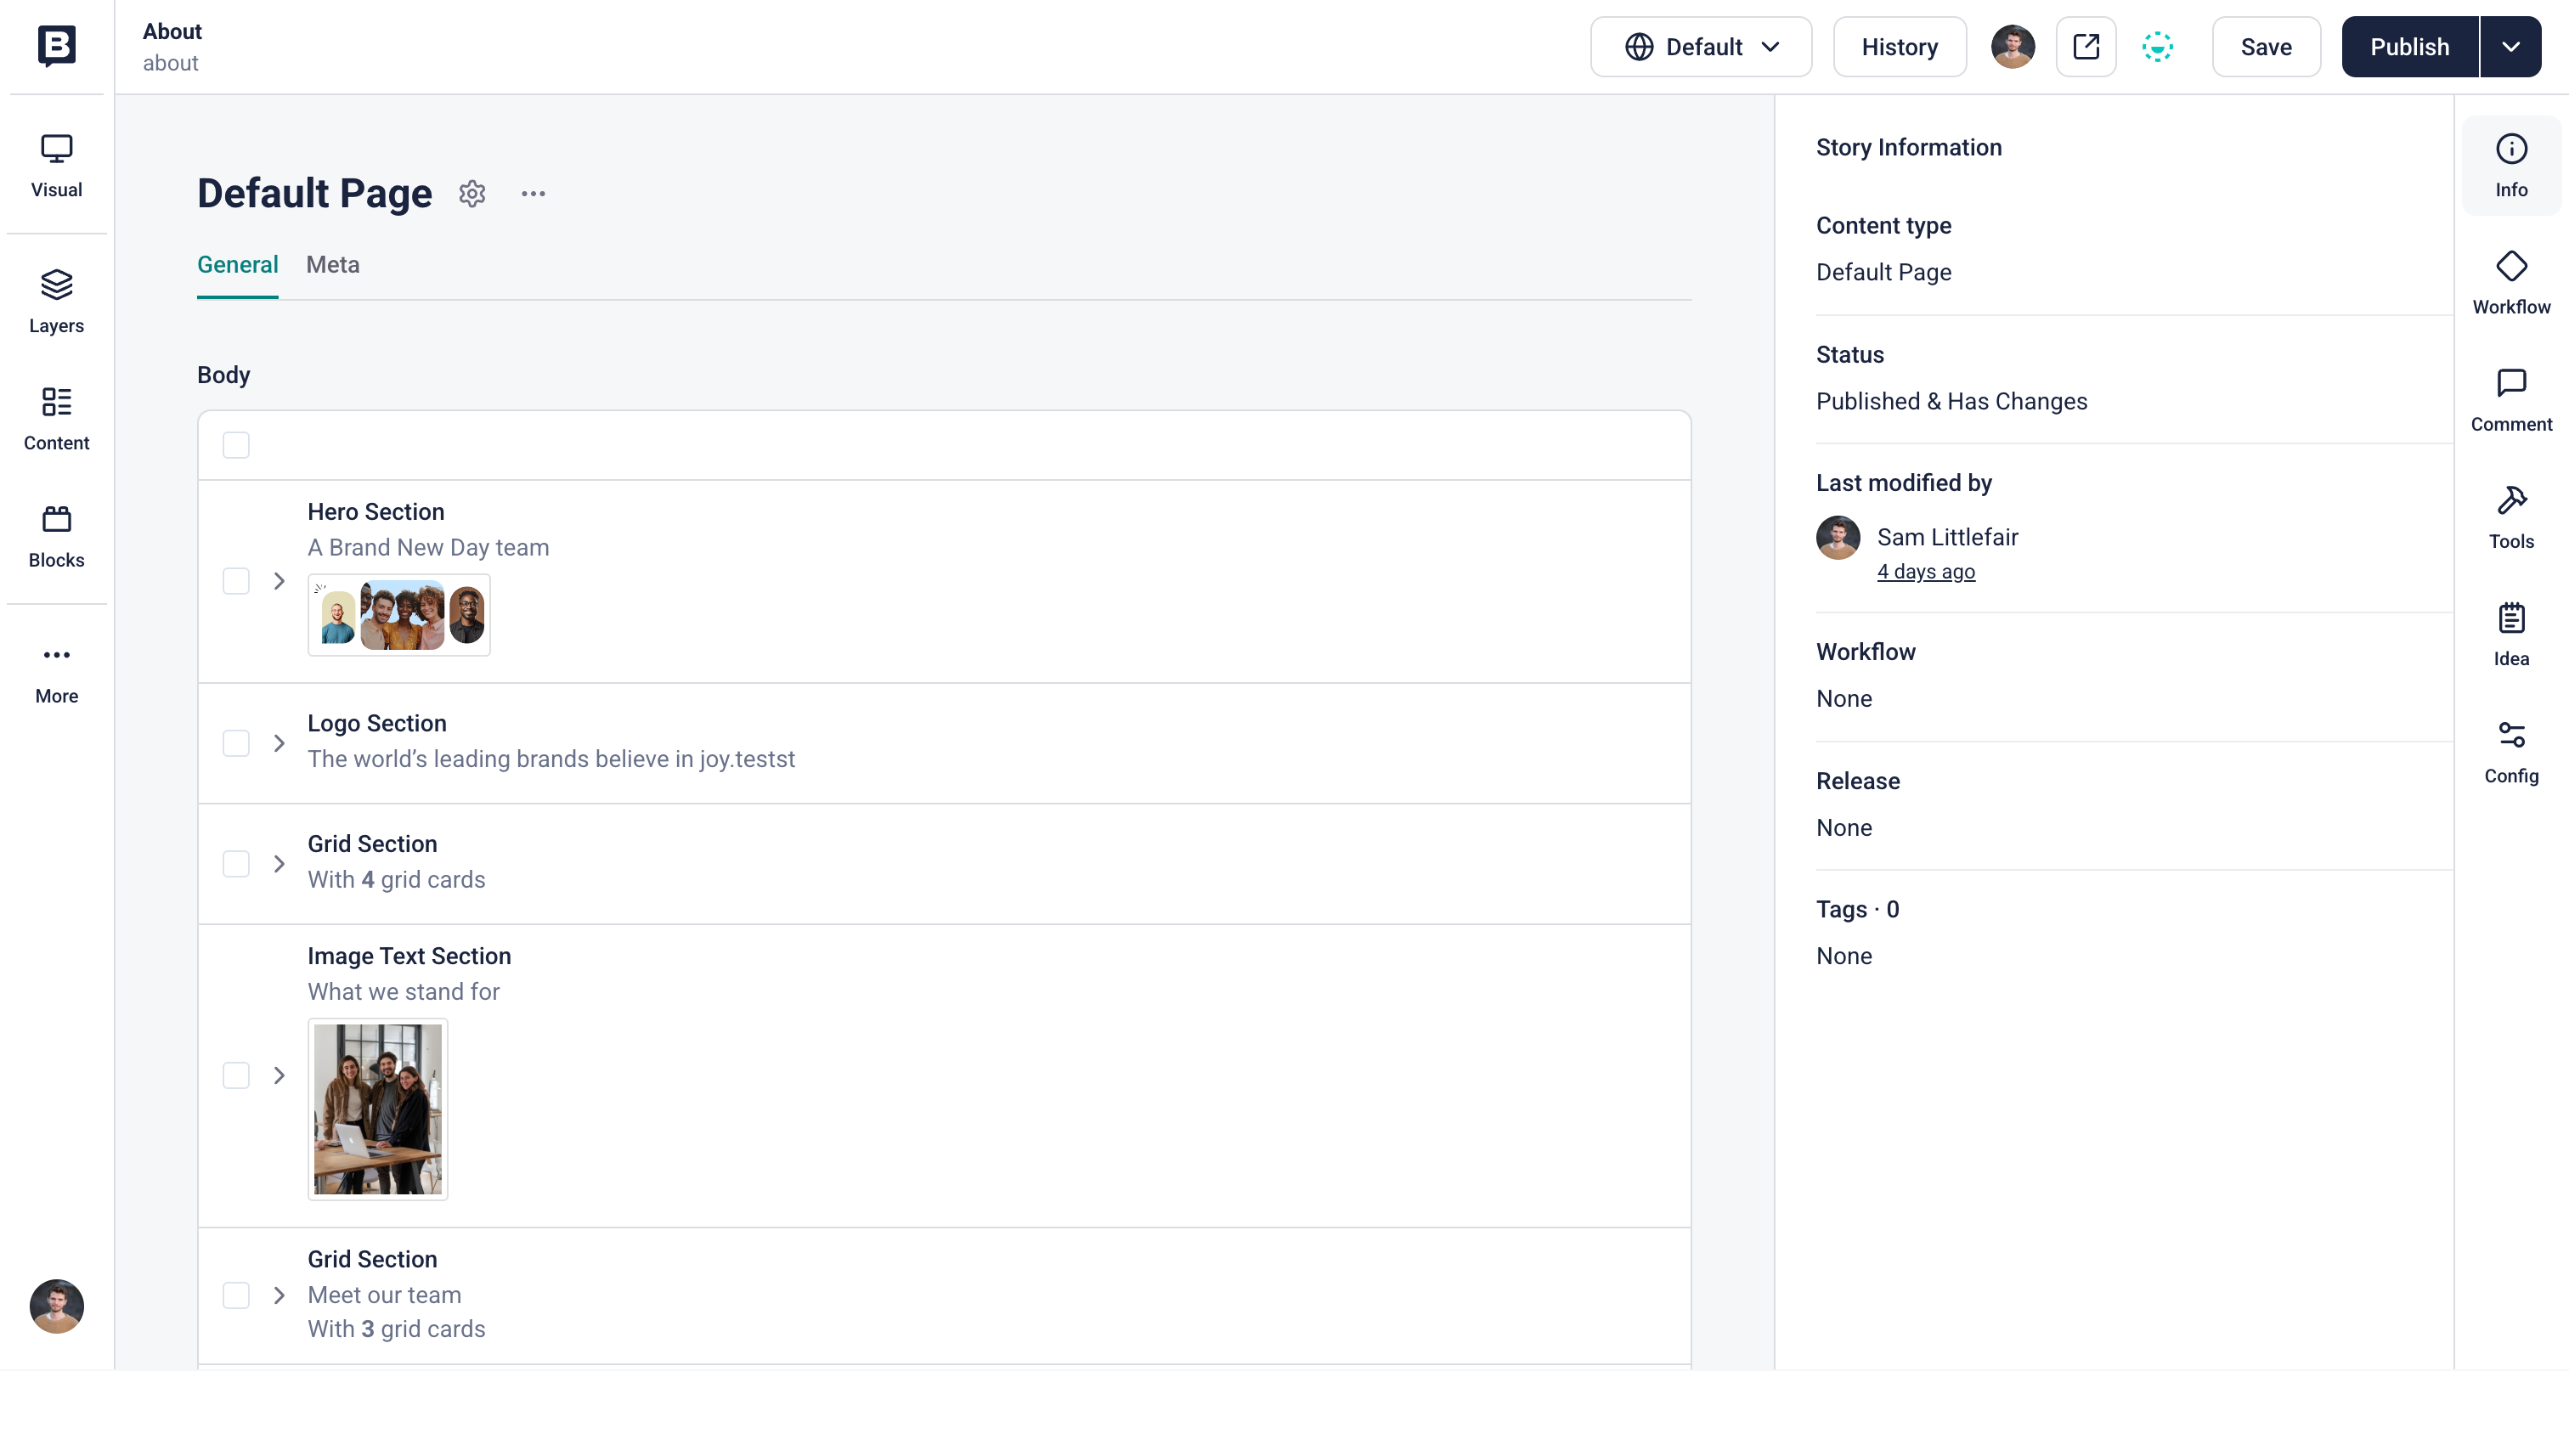
Task: Open the Layers panel
Action: tap(56, 301)
